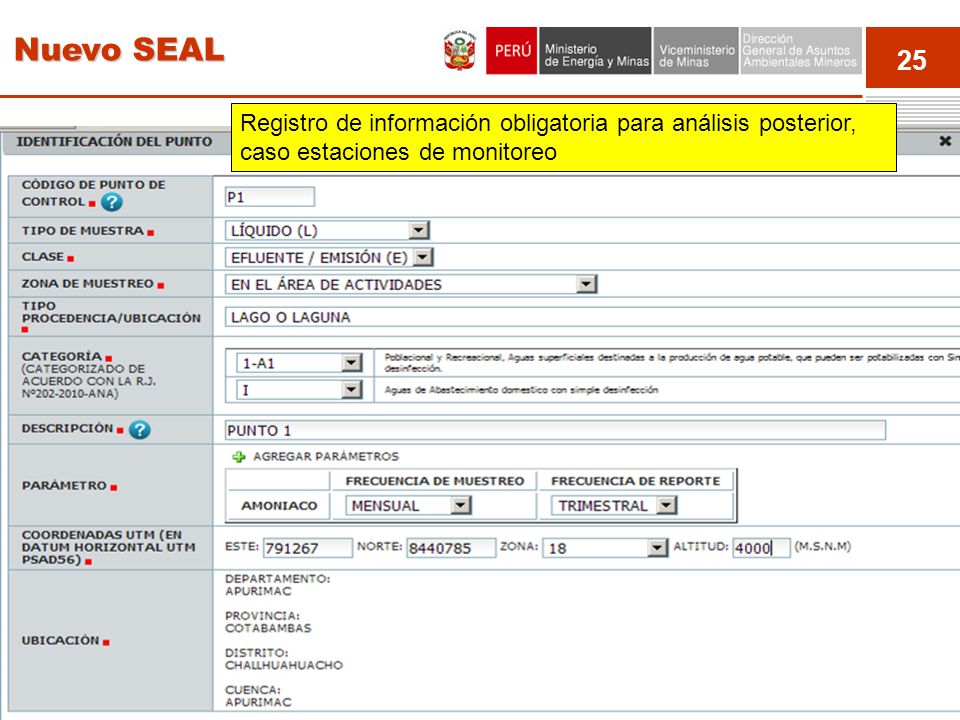Click the Dirección General de Asuntos Ambientales Mineros banner

point(801,51)
